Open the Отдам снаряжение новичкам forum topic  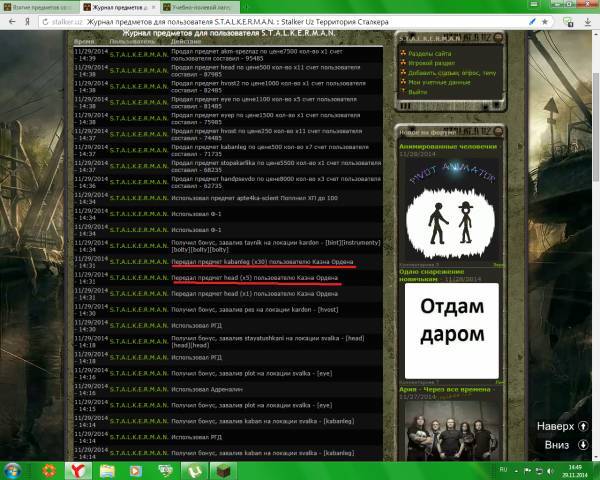(x=431, y=275)
